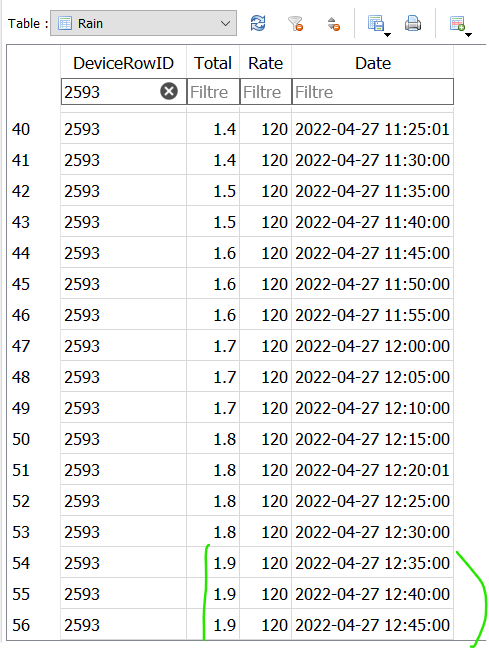Image resolution: width=489 pixels, height=649 pixels.
Task: Click date cell 2022-04-27 12:40:00
Action: (373, 594)
